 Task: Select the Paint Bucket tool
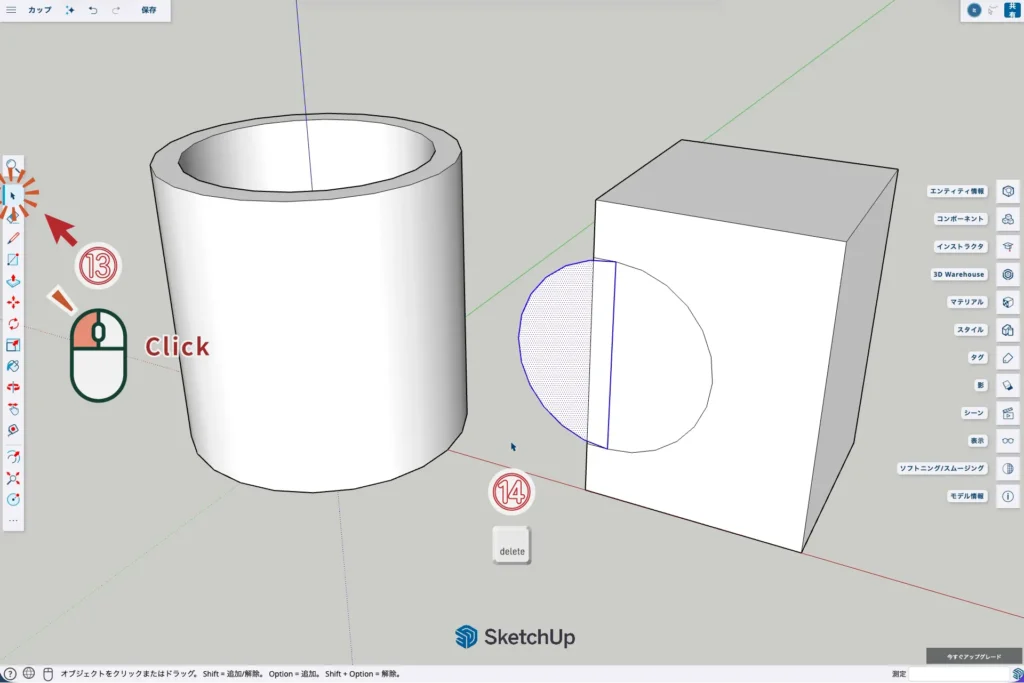[13, 366]
